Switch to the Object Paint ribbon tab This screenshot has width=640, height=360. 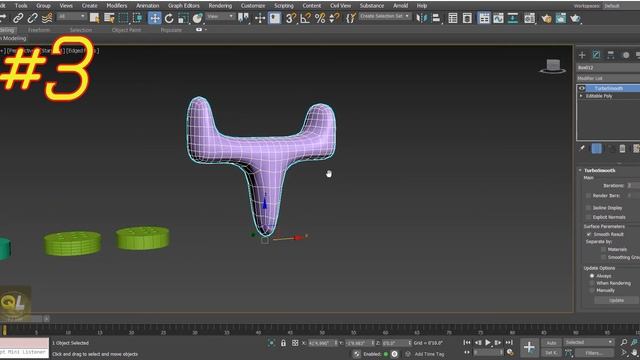click(x=126, y=30)
